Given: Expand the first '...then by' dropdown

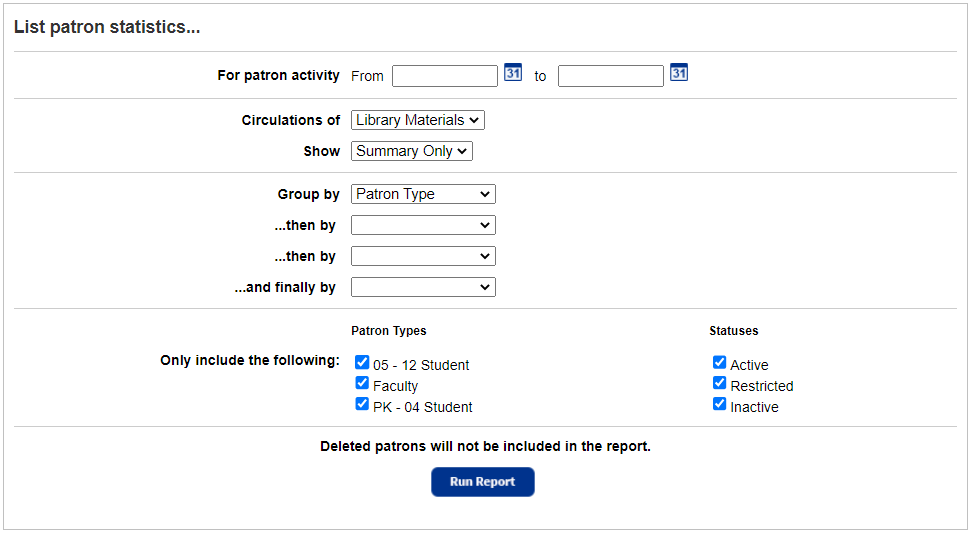Looking at the screenshot, I should coord(423,225).
